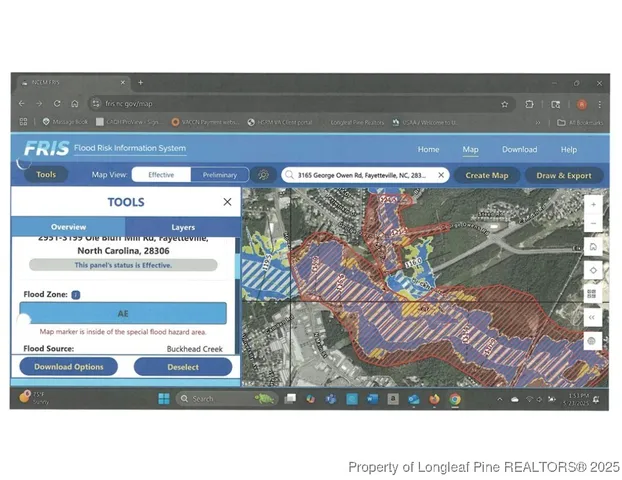The height and width of the screenshot is (480, 622).
Task: Click the globe icon on map
Action: click(592, 341)
